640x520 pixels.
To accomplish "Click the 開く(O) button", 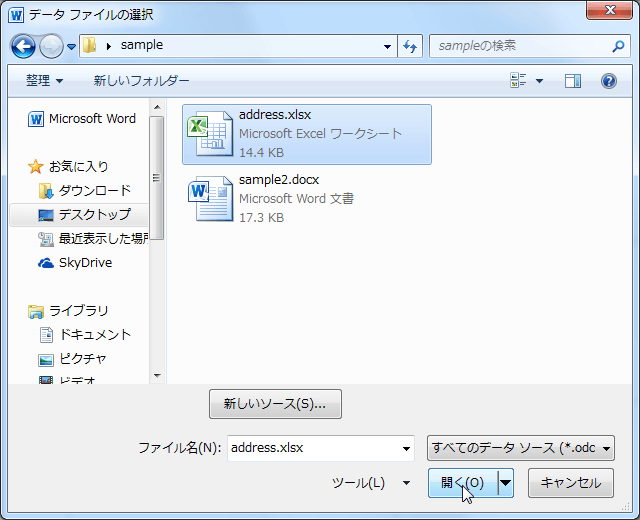I will 463,483.
